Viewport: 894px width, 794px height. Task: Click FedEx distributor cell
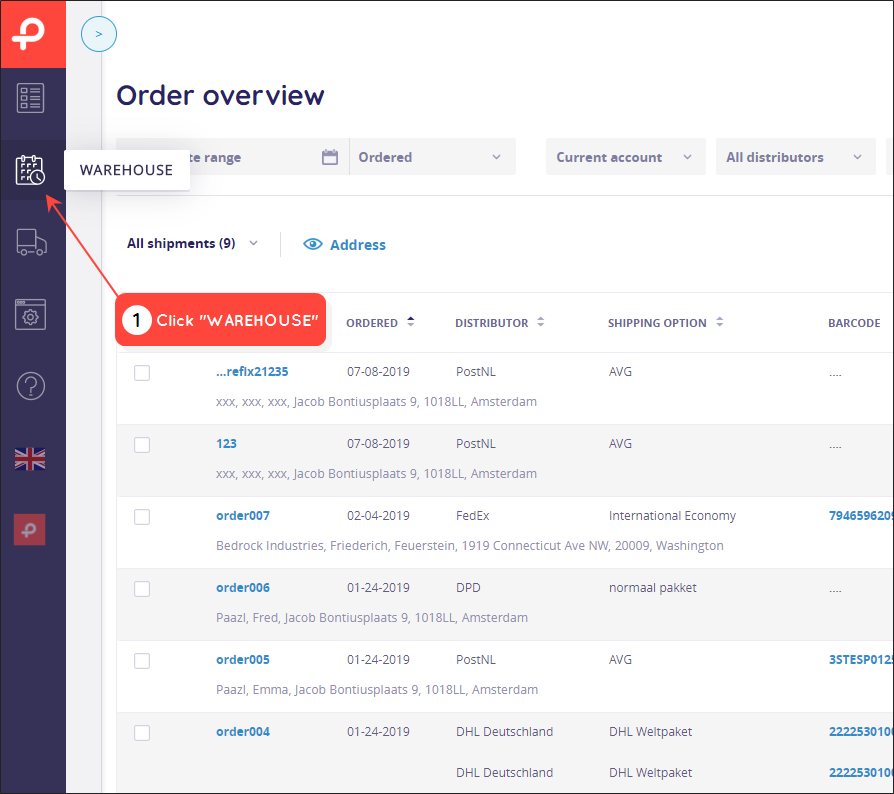coord(473,516)
